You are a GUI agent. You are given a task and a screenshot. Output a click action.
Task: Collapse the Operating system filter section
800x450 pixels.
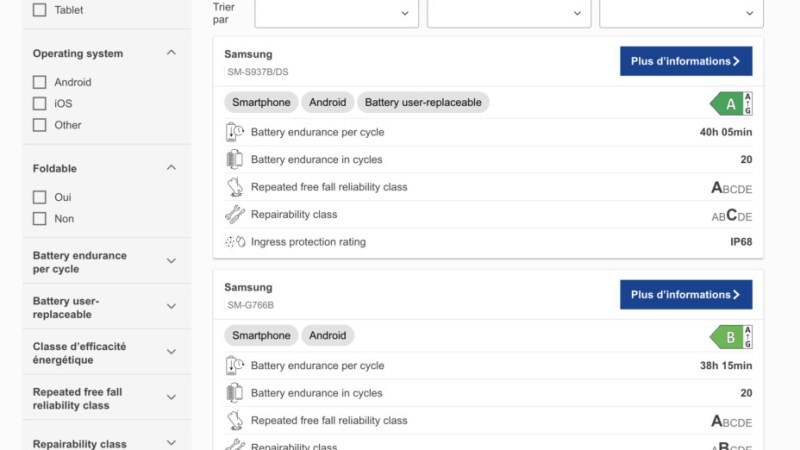pos(171,53)
